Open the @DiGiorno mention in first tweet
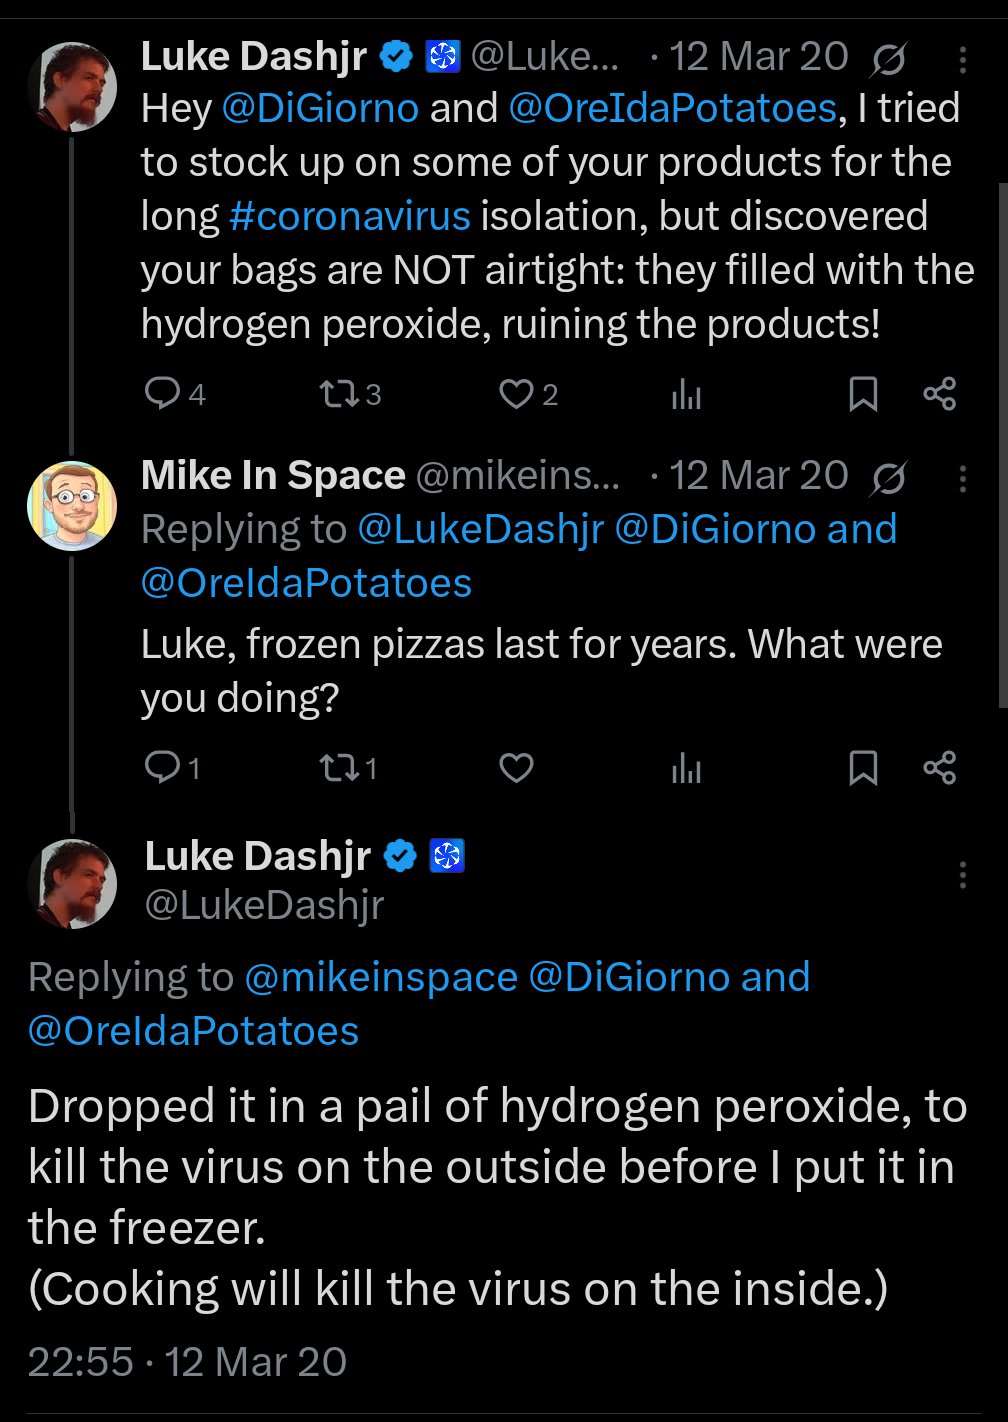Viewport: 1008px width, 1422px height. (320, 108)
